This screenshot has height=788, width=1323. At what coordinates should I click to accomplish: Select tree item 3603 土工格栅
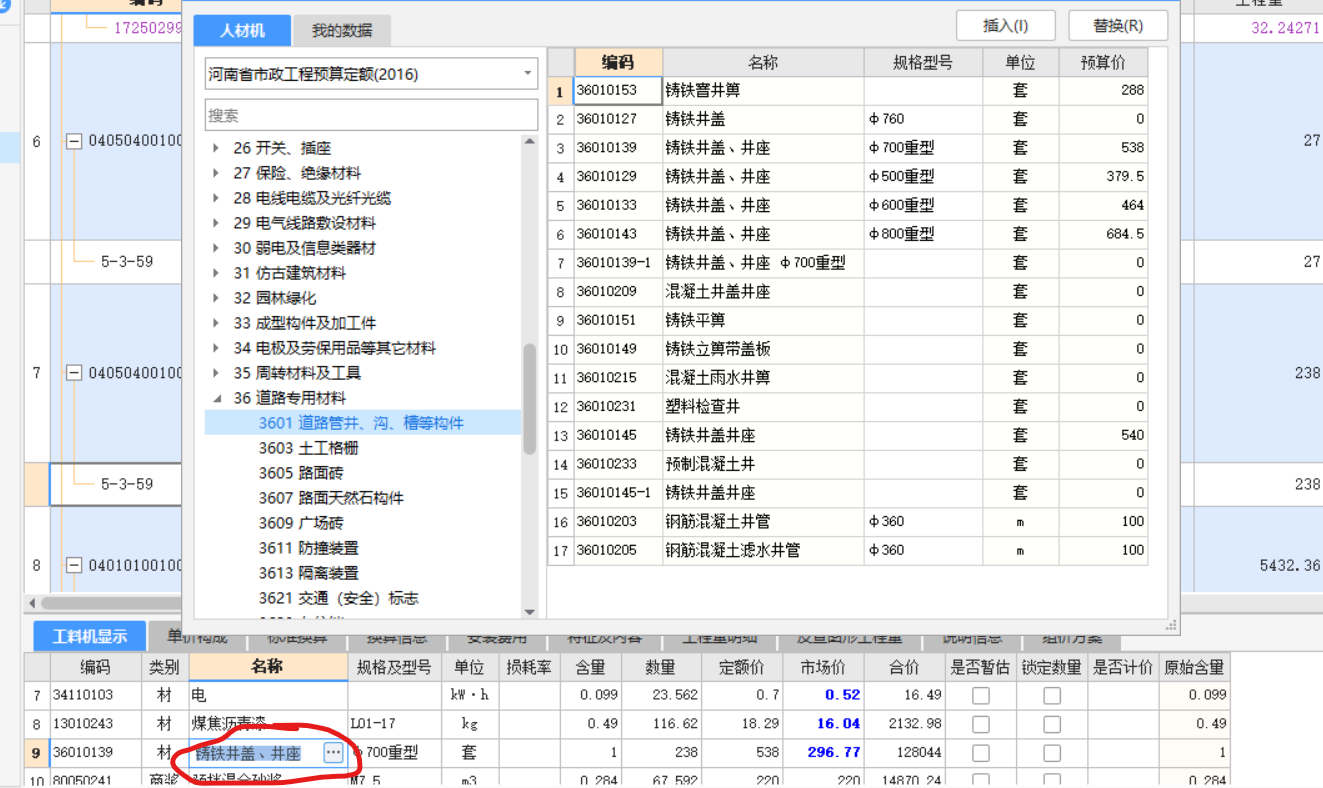309,448
